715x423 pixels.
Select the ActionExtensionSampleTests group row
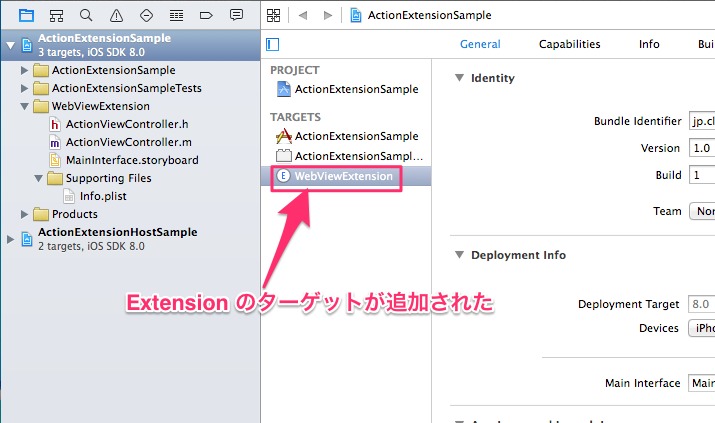click(130, 88)
